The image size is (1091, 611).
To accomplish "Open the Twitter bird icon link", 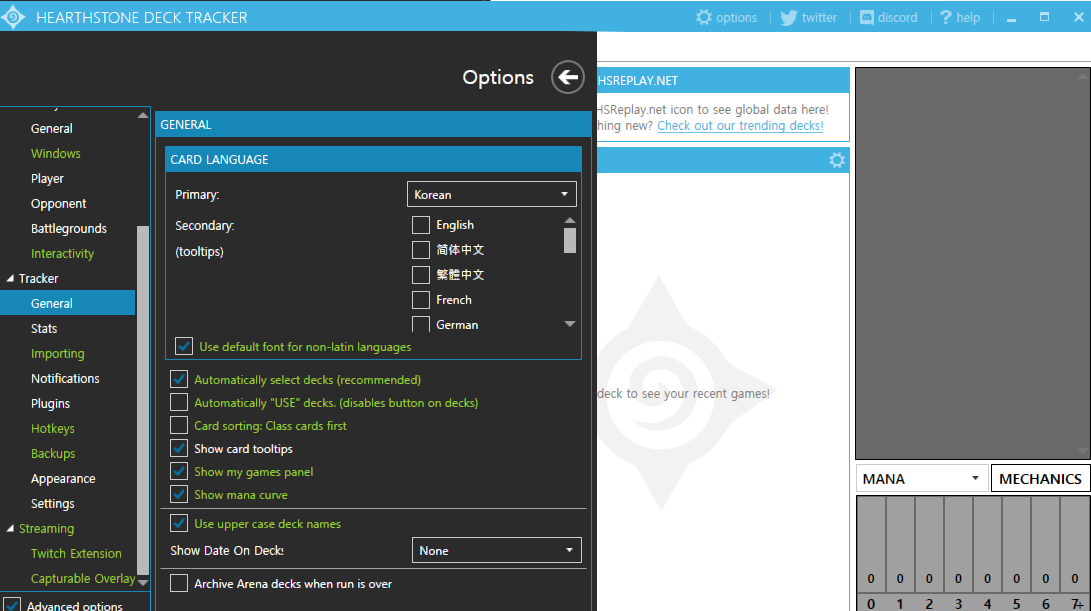I will (788, 17).
